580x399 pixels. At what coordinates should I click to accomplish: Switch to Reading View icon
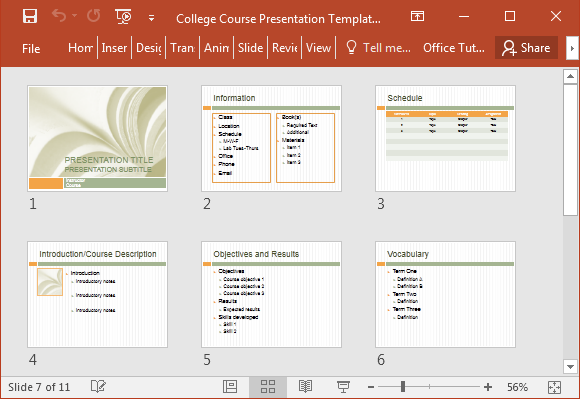(x=305, y=386)
